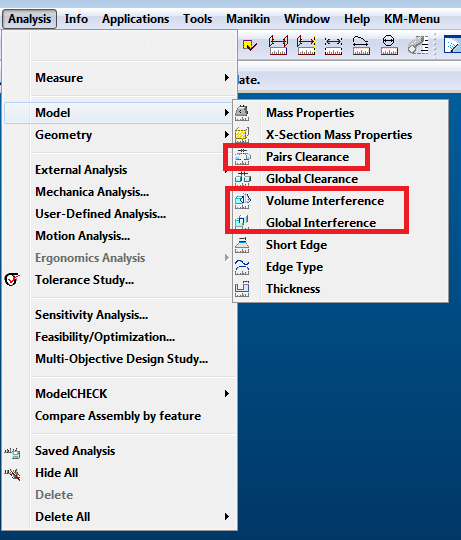Click the measure icon between two yellow dashed lines
The height and width of the screenshot is (540, 461).
333,46
